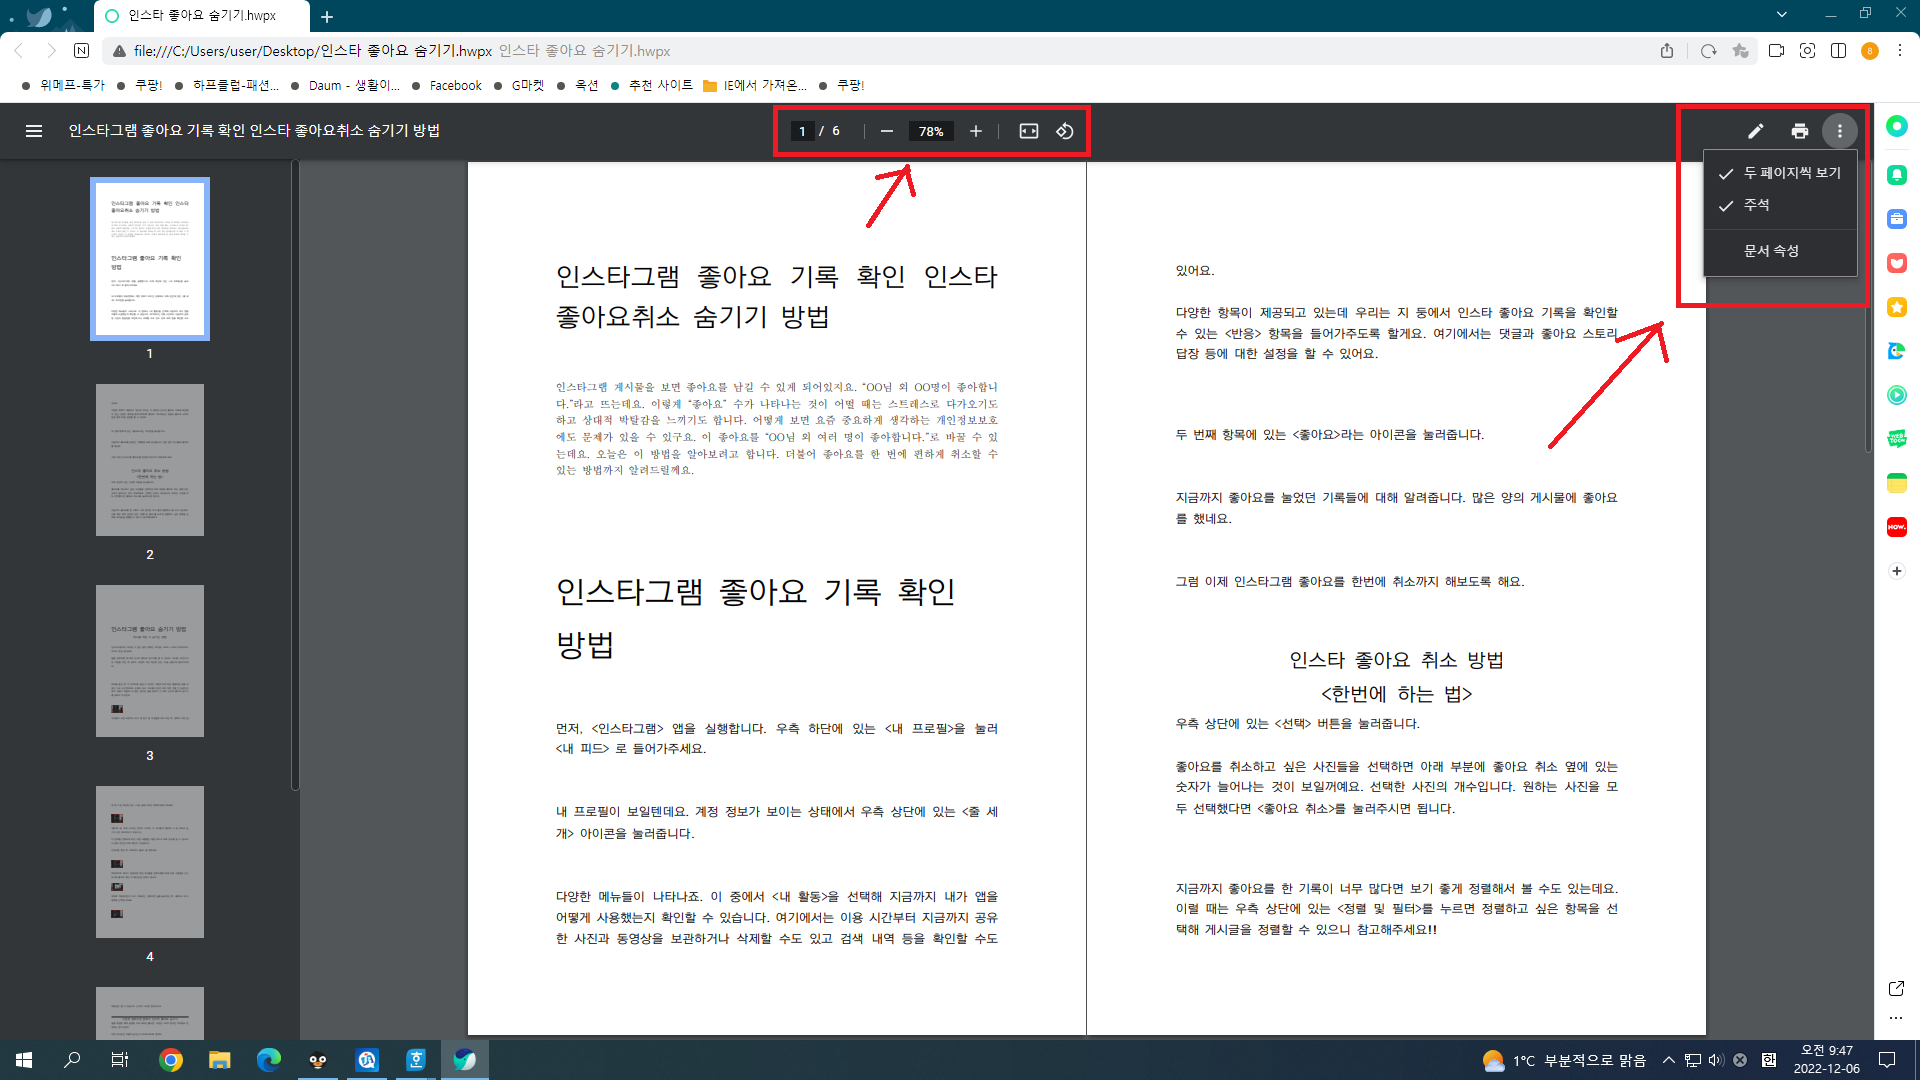The width and height of the screenshot is (1920, 1080).
Task: Open Chrome from the Windows taskbar
Action: 171,1060
